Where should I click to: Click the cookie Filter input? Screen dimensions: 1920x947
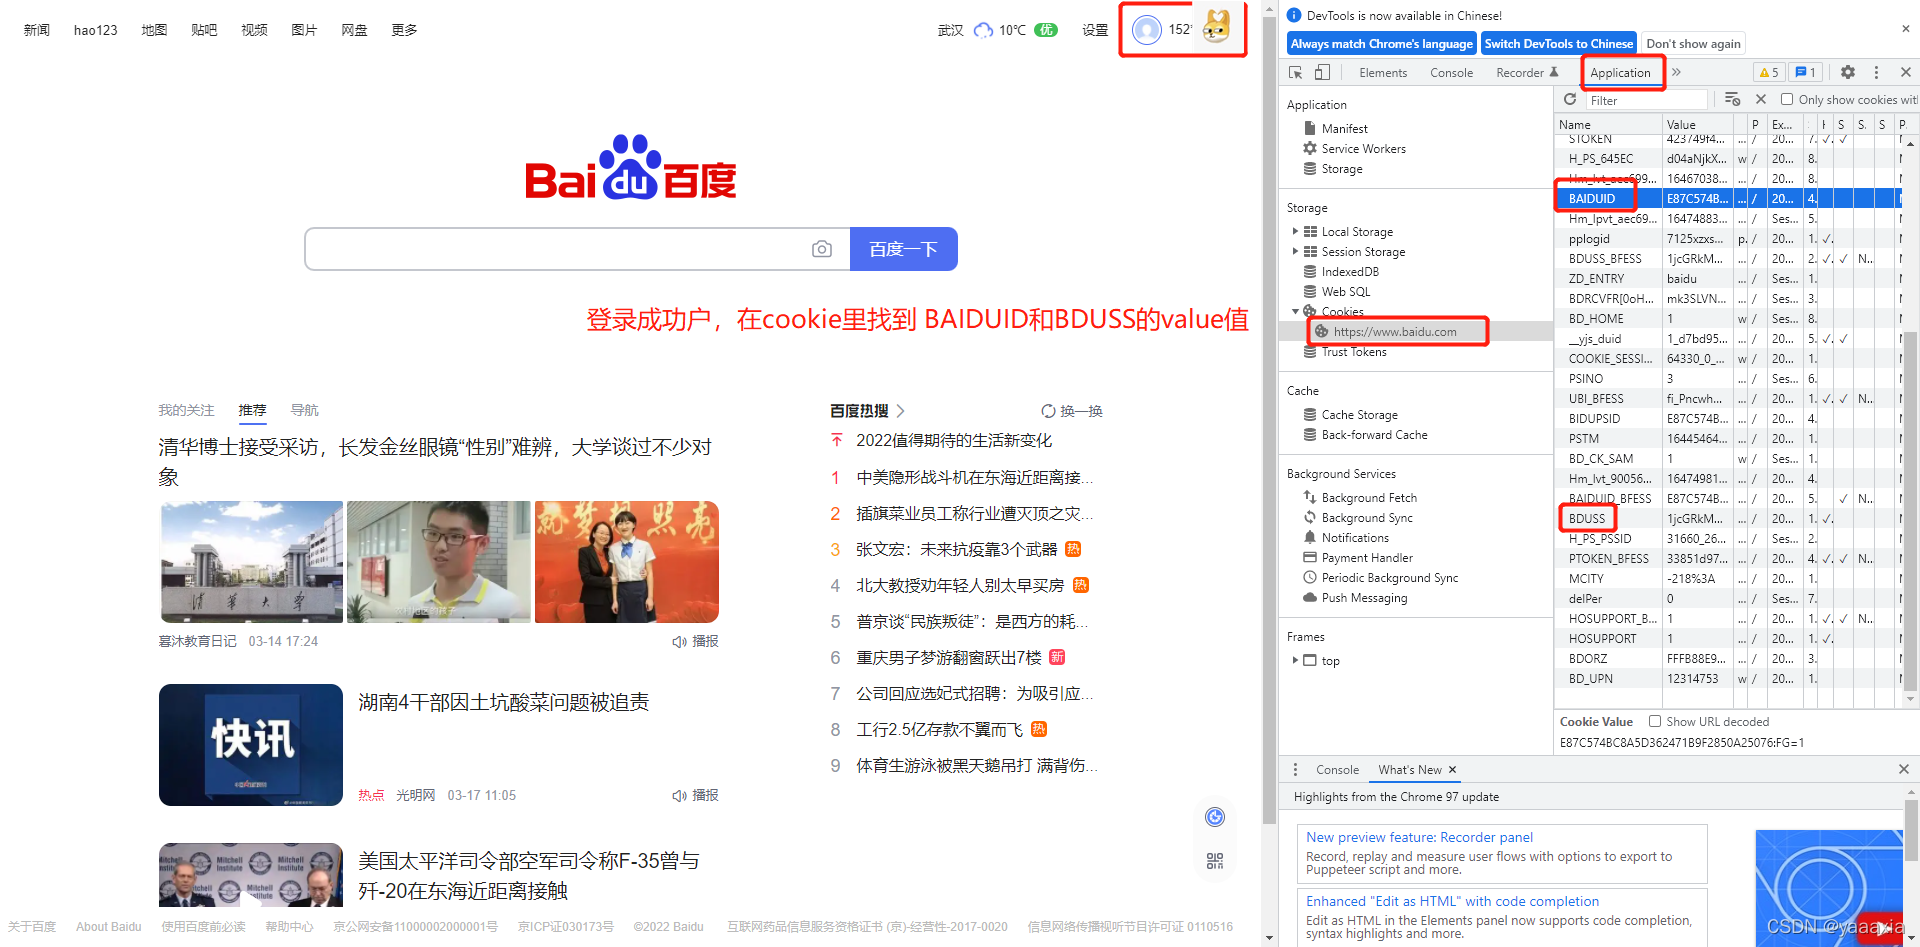(x=1647, y=100)
